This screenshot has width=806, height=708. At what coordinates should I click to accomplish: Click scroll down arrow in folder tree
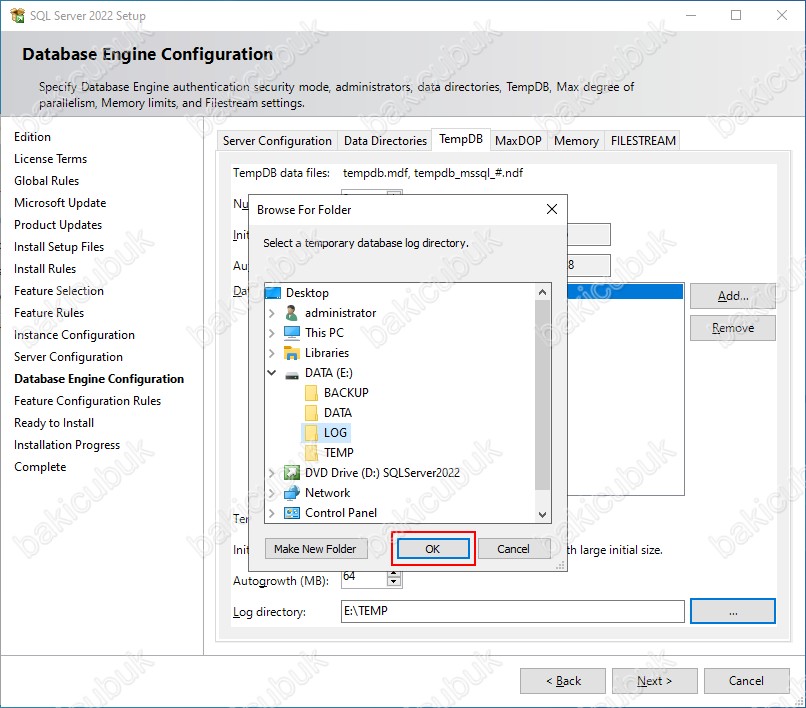coord(542,514)
